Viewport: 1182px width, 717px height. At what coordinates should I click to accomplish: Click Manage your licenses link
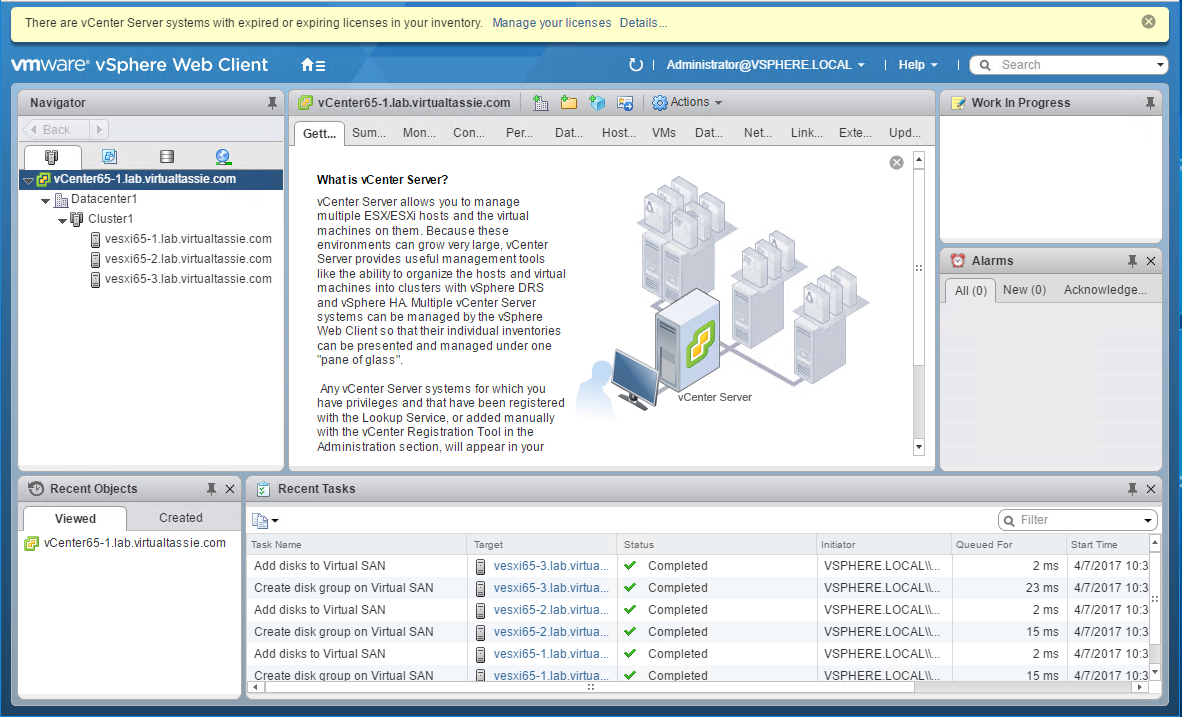pyautogui.click(x=552, y=23)
